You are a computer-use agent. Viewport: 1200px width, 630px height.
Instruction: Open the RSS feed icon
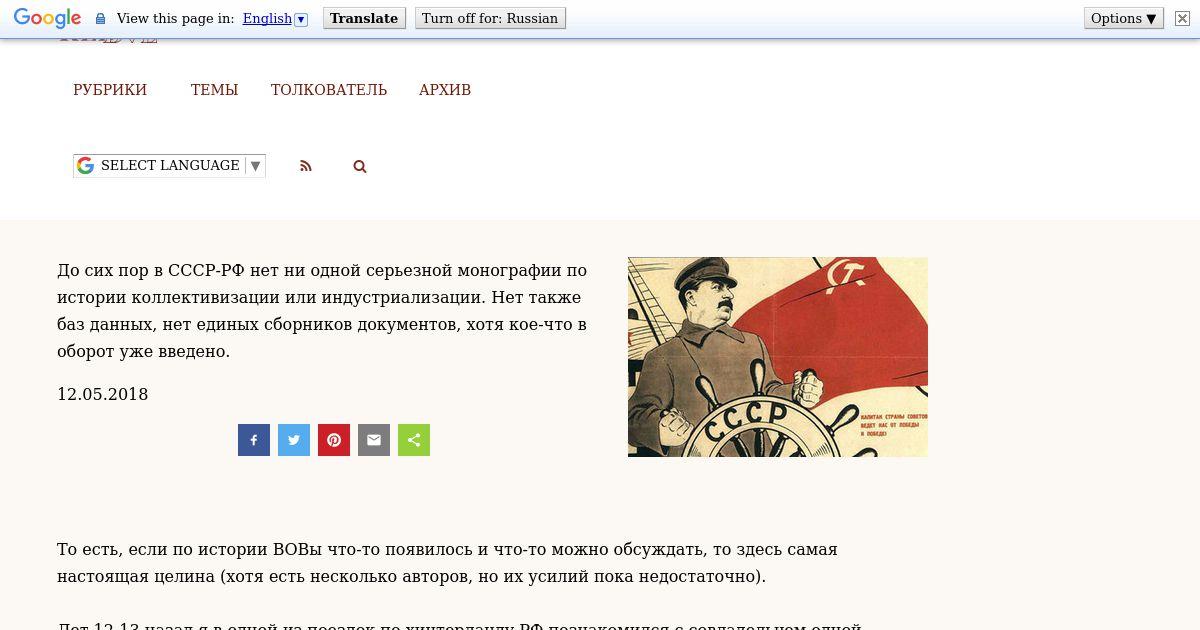pos(306,166)
